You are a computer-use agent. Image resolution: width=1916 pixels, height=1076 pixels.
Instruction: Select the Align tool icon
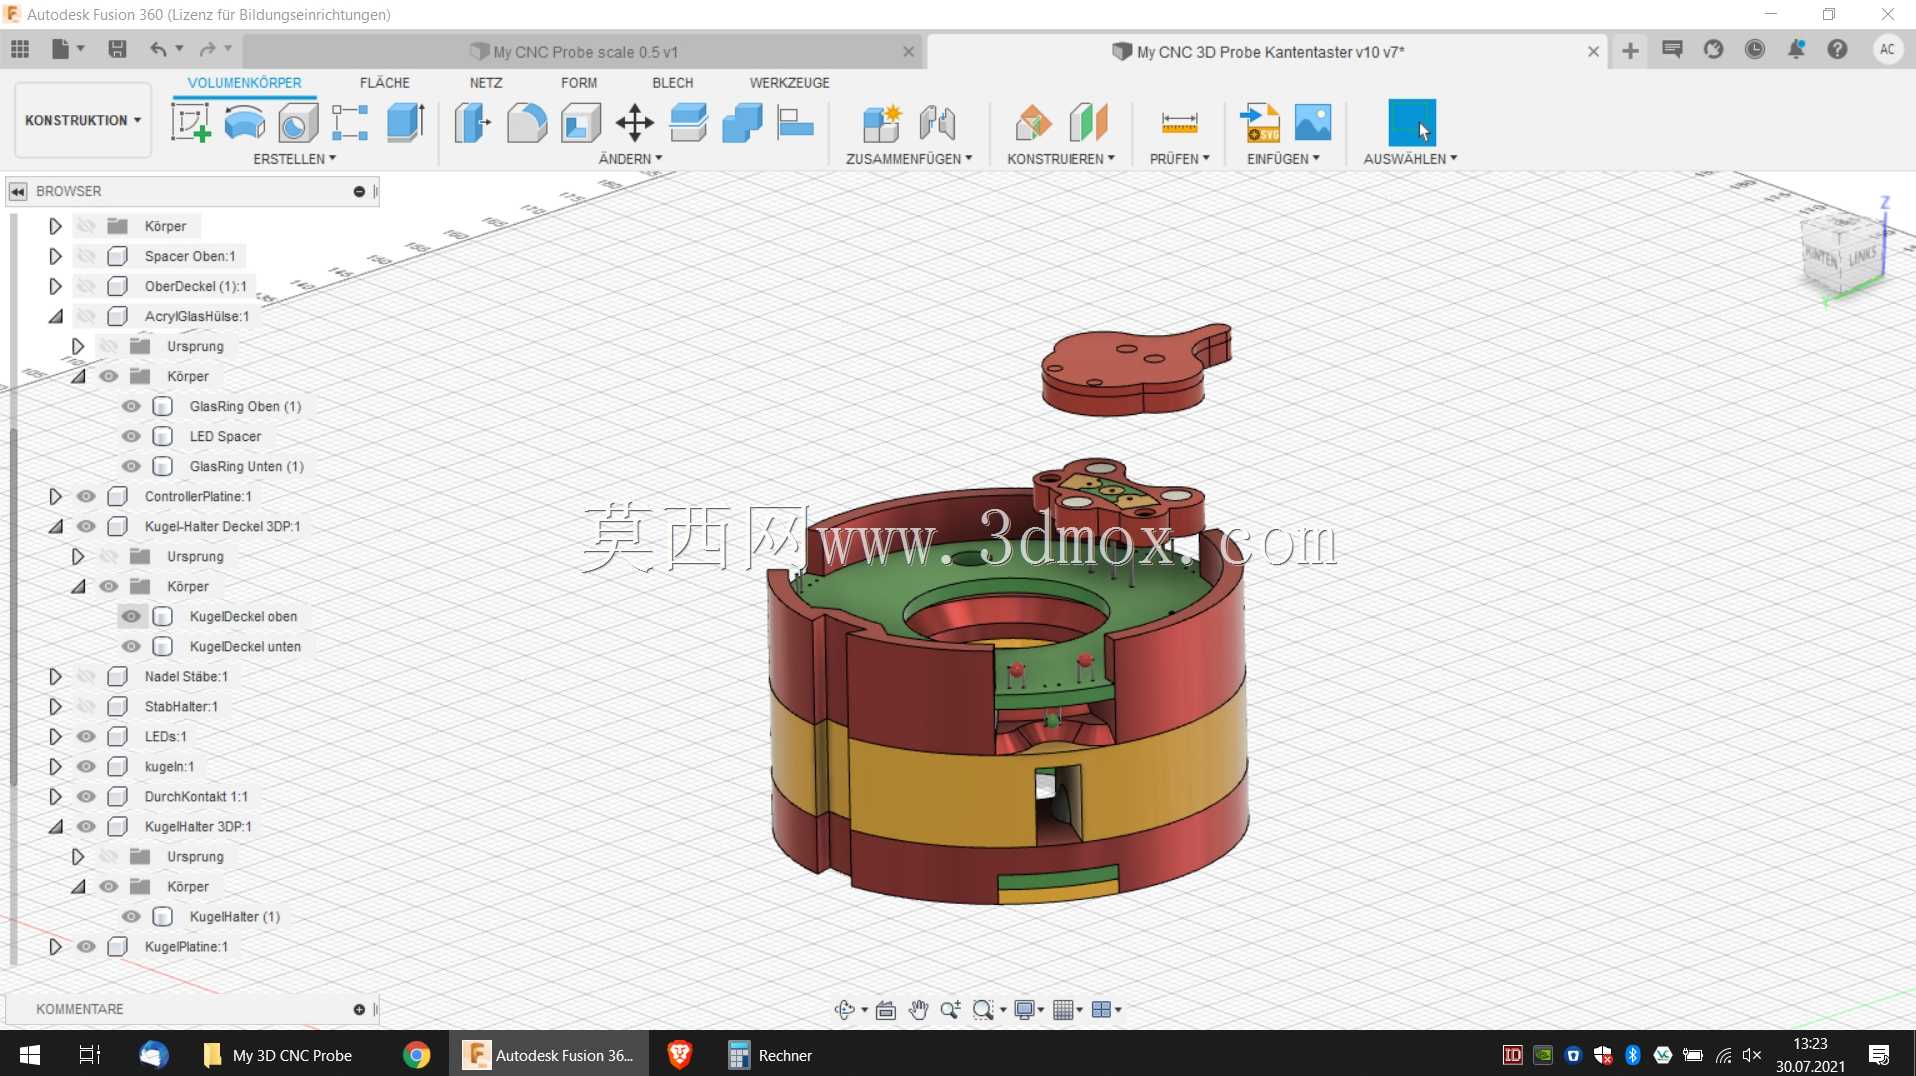coord(795,123)
